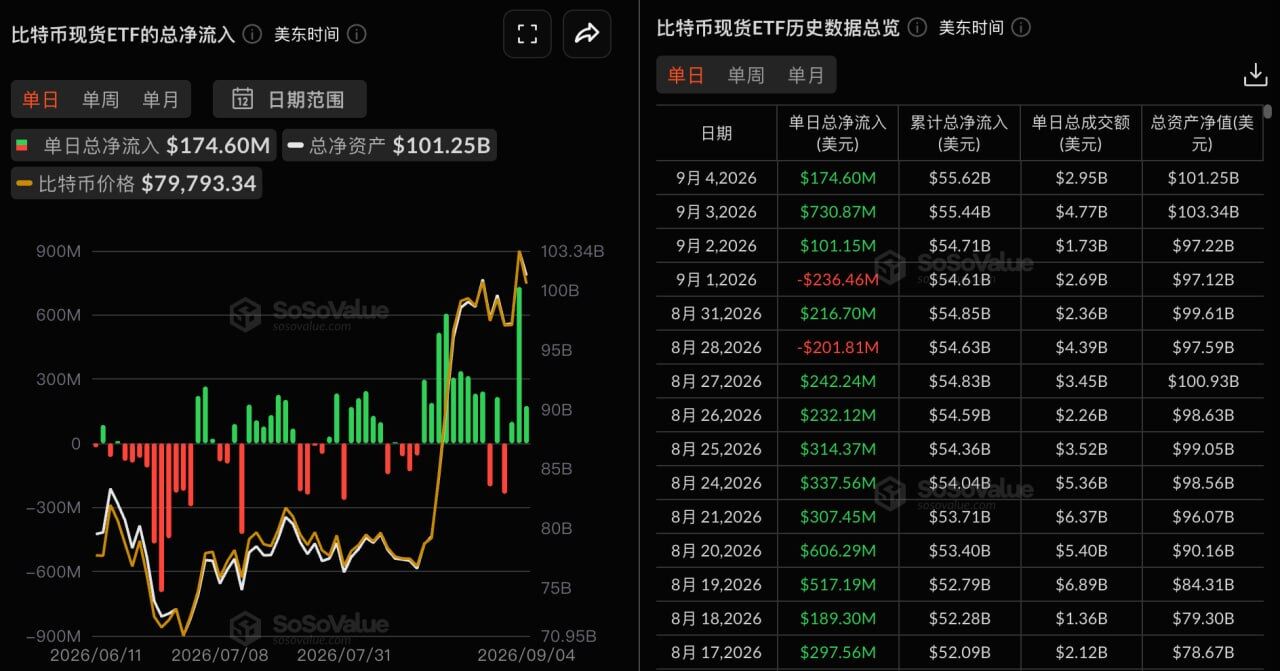The width and height of the screenshot is (1280, 671).
Task: Click the $52.79B cumulative inflow cell
Action: pyautogui.click(x=959, y=585)
